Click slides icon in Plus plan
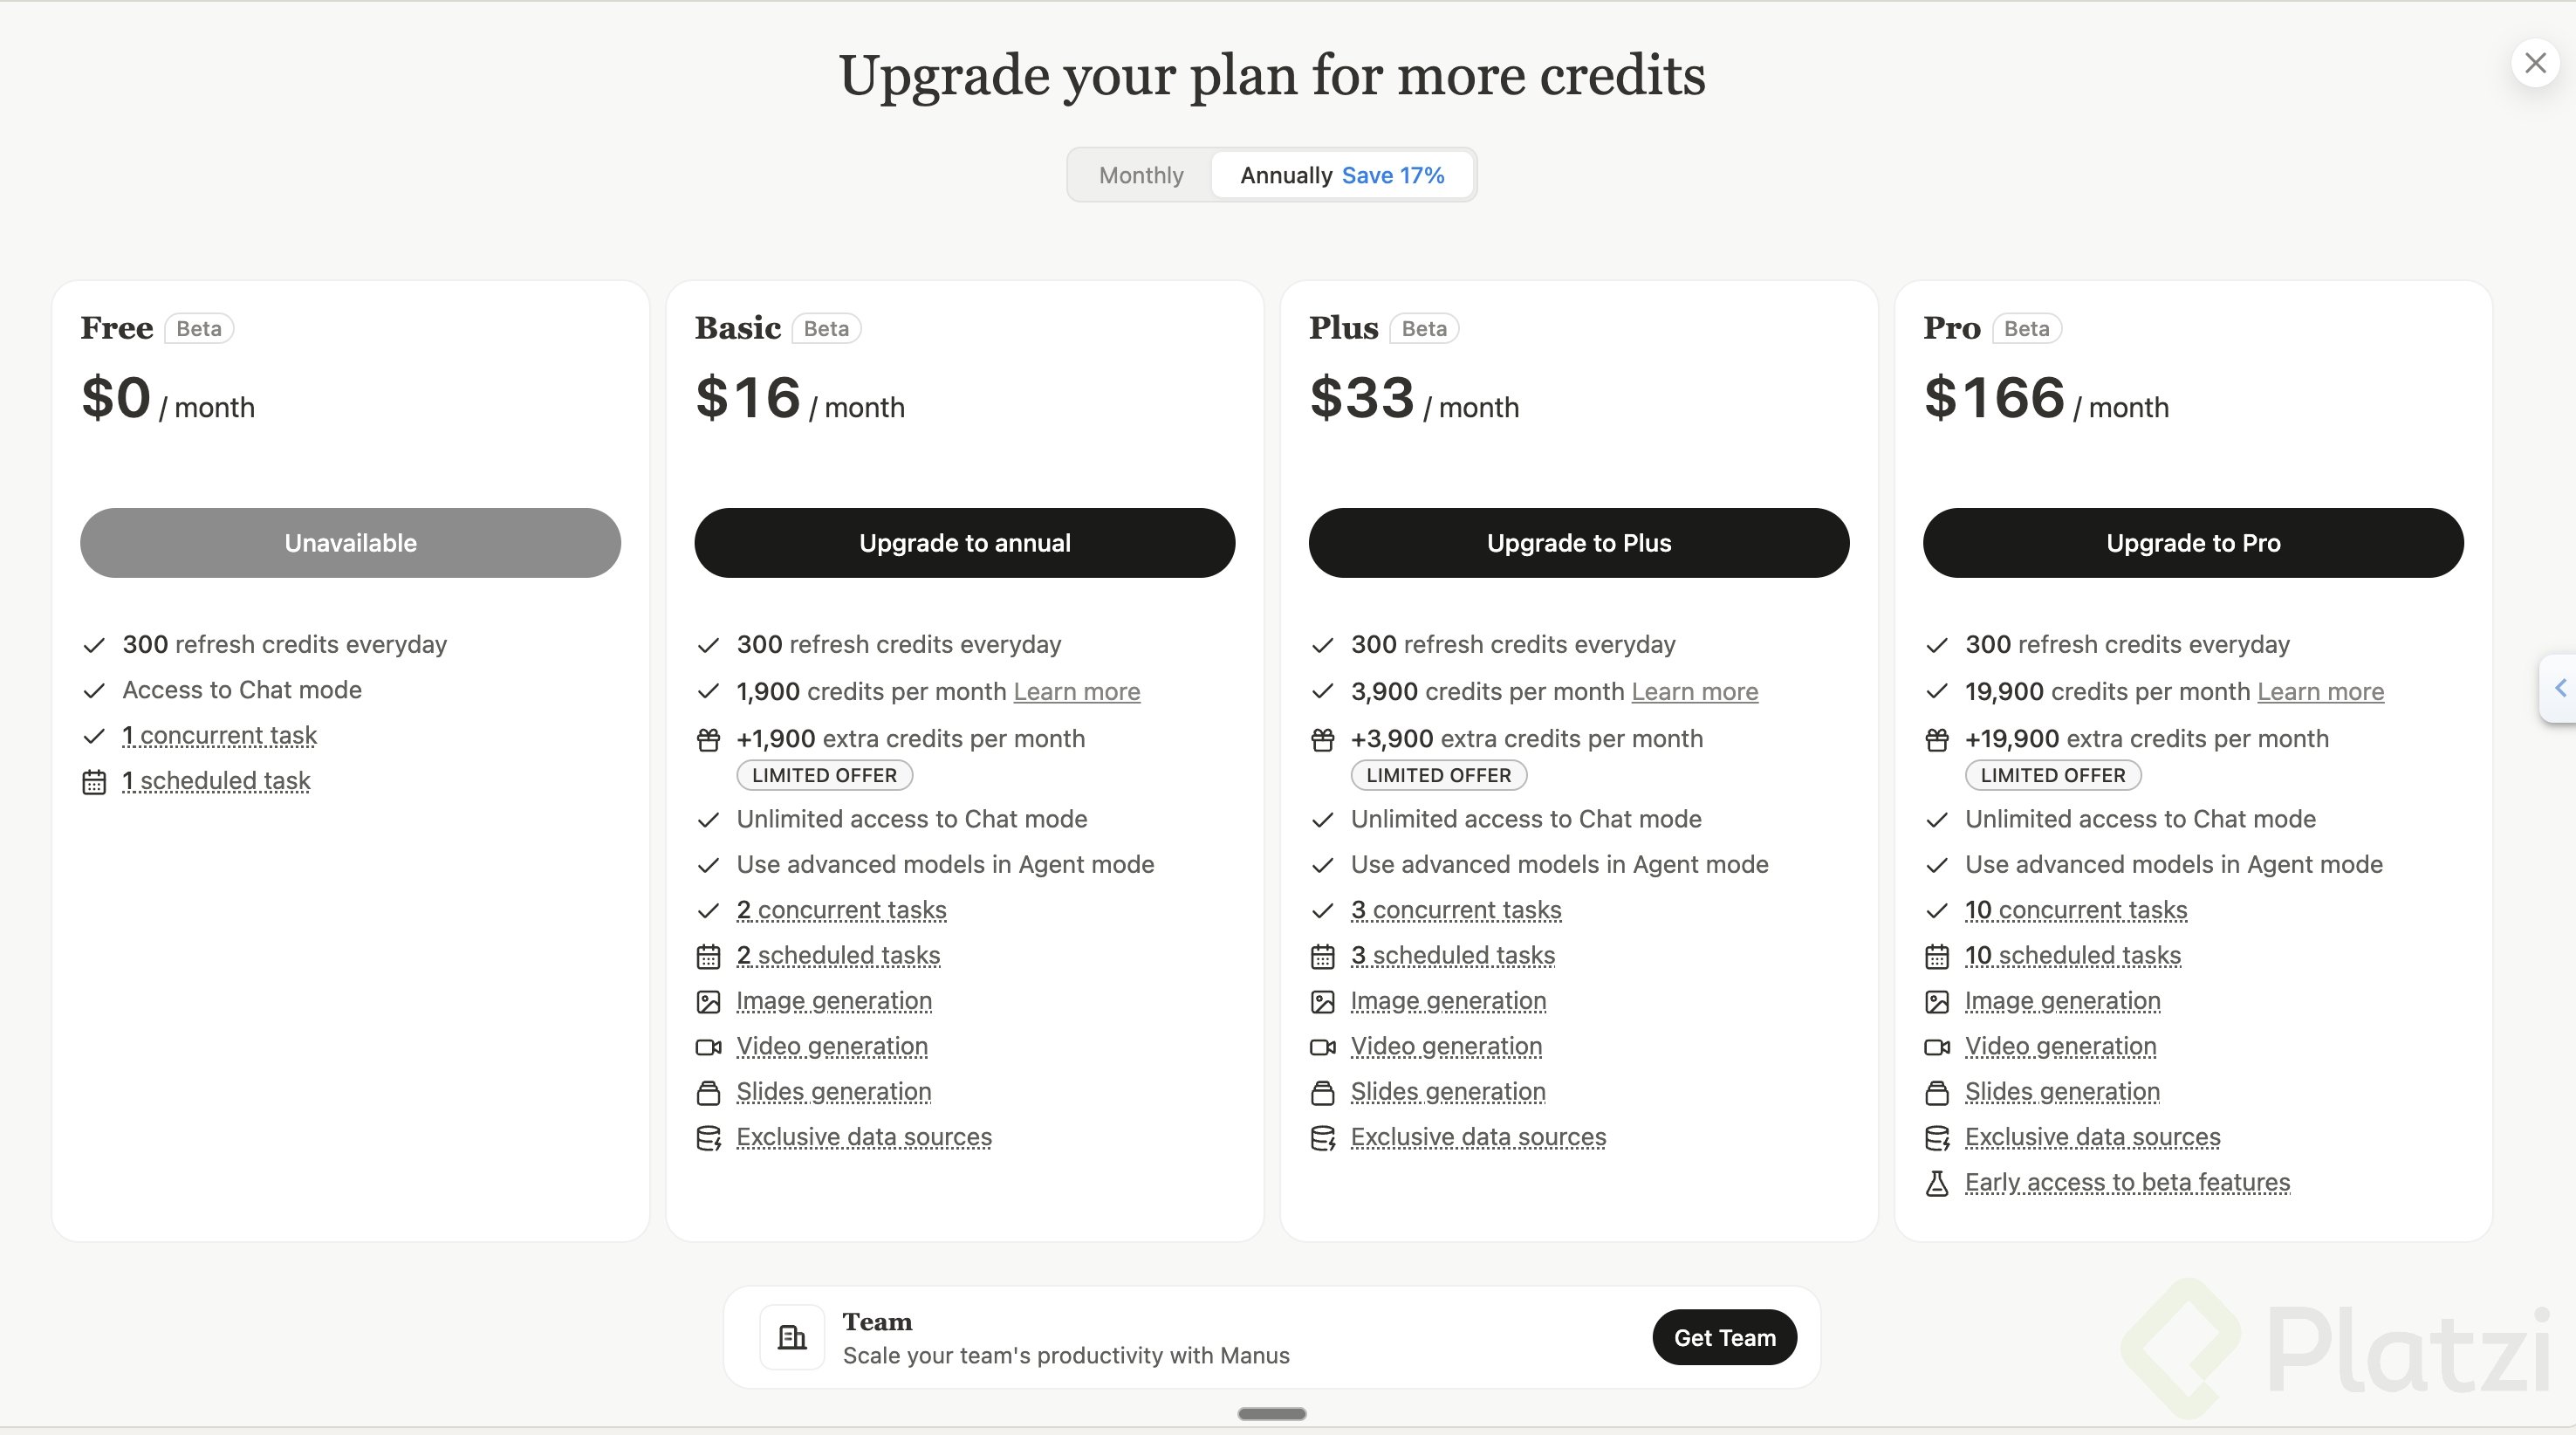 pos(1322,1092)
